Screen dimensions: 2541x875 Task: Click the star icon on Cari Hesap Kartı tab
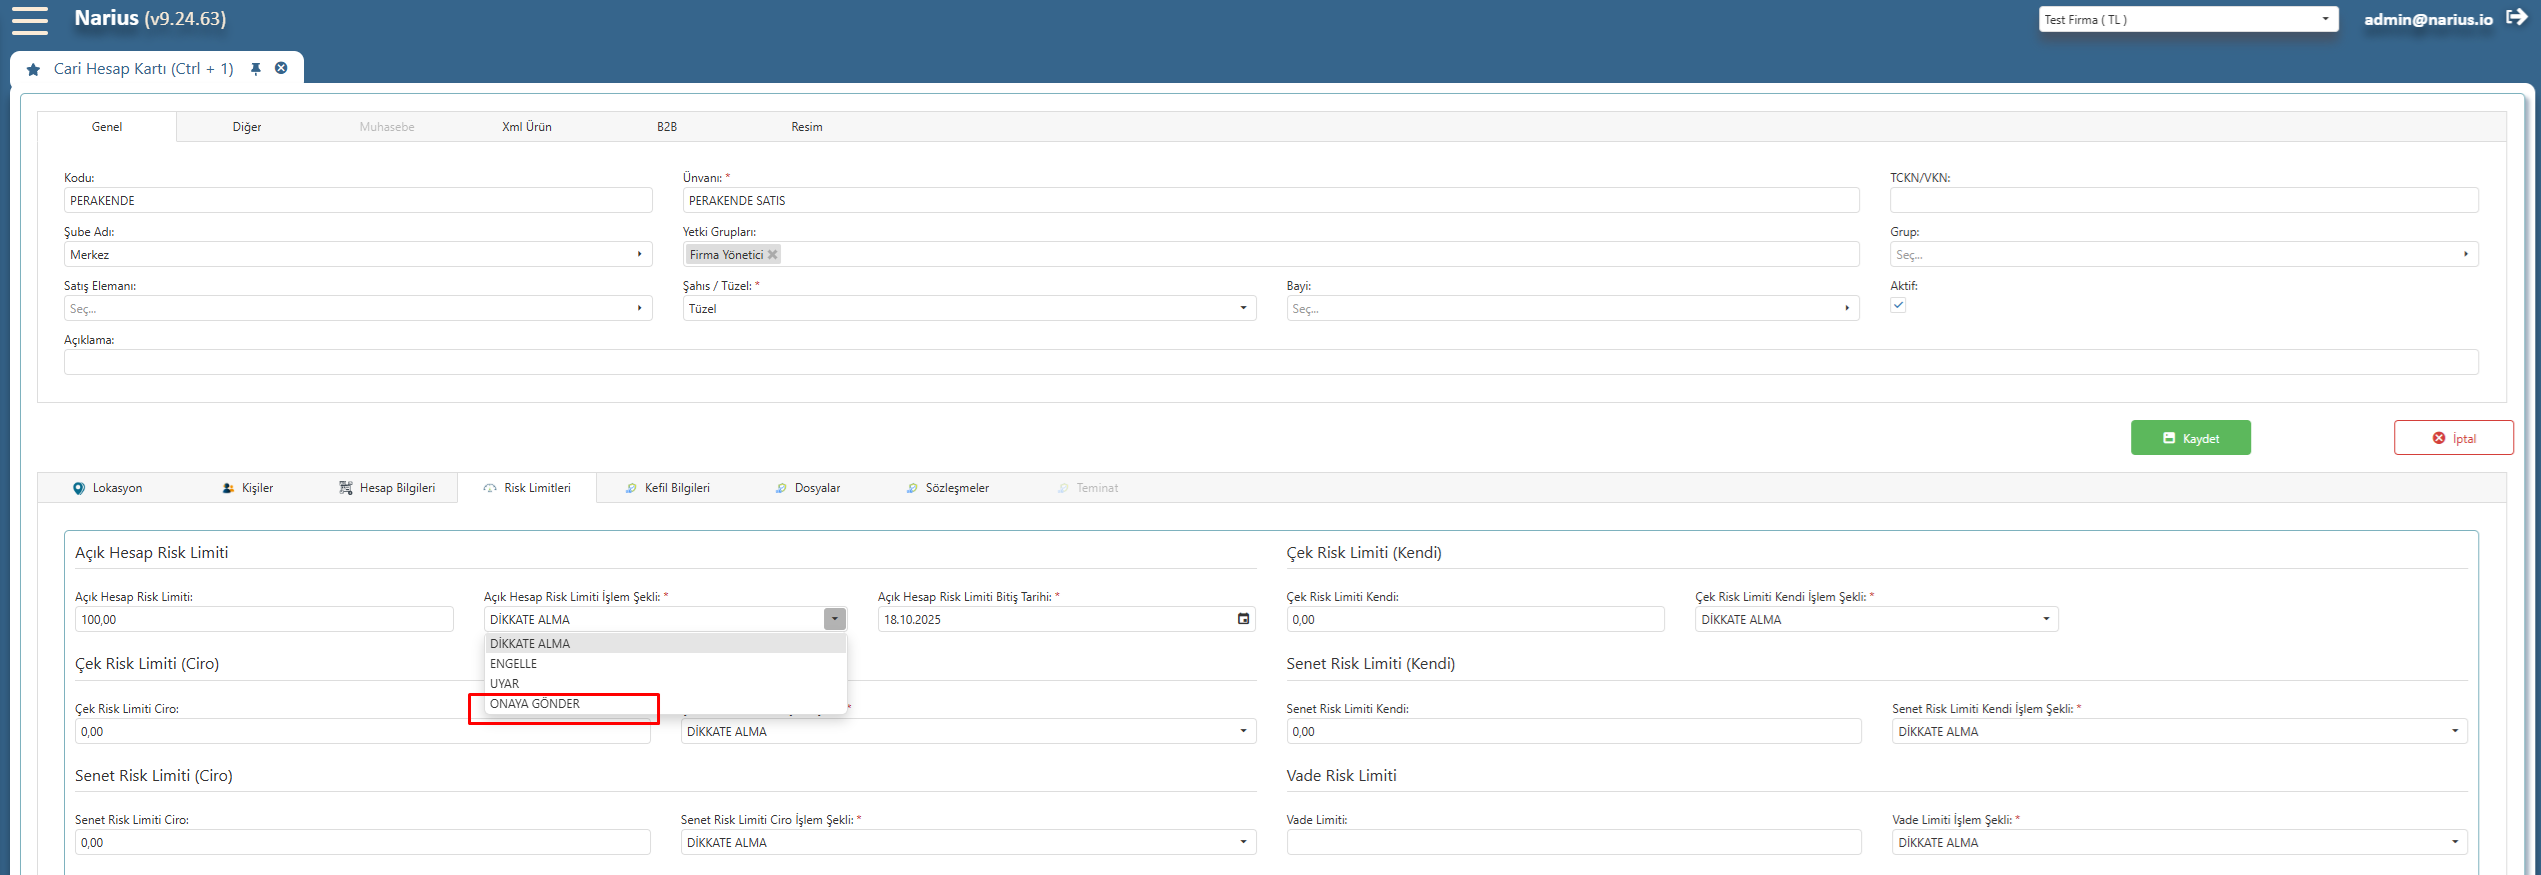33,69
